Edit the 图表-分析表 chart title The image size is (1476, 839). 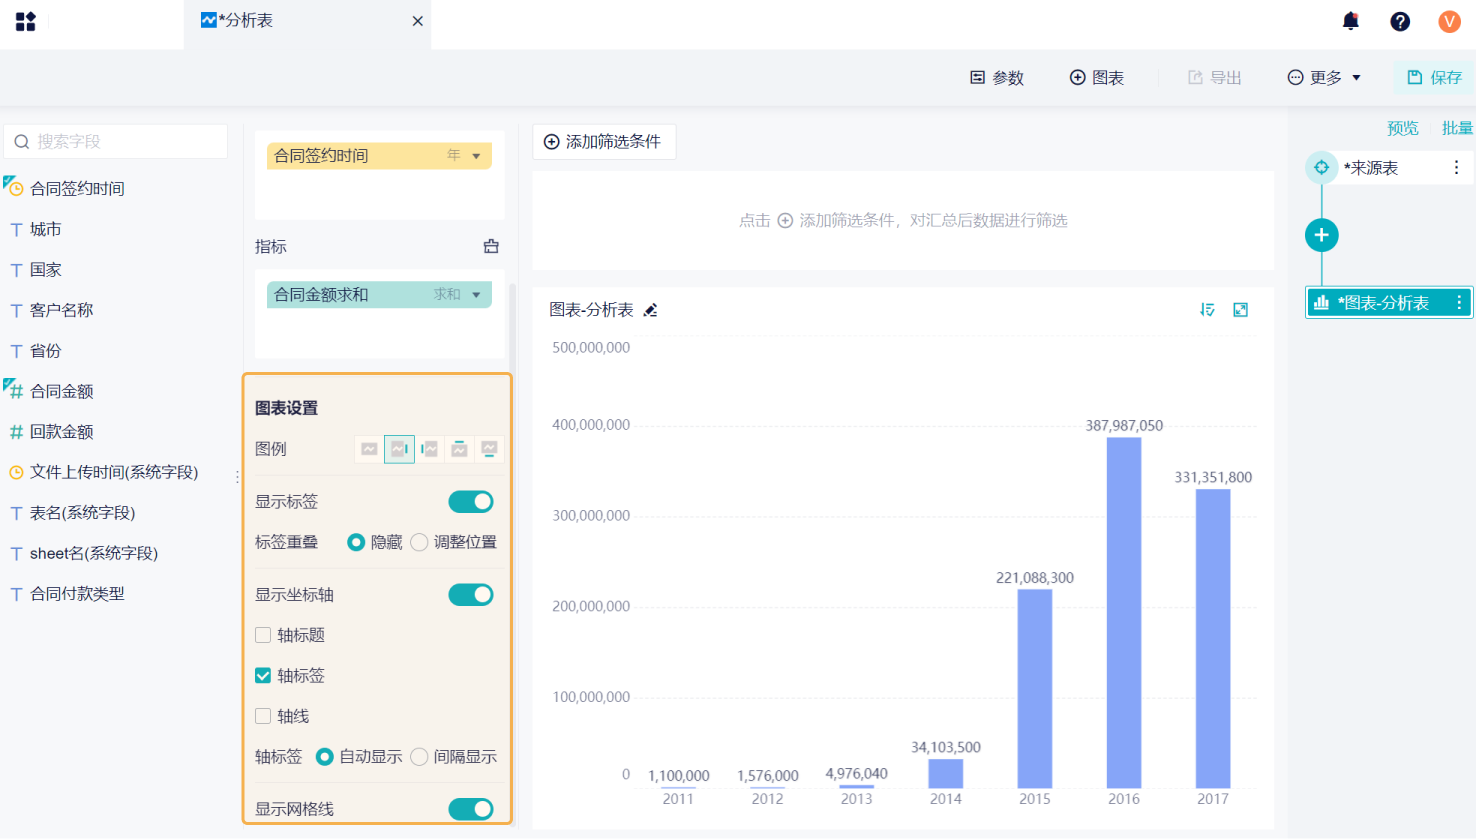click(651, 310)
